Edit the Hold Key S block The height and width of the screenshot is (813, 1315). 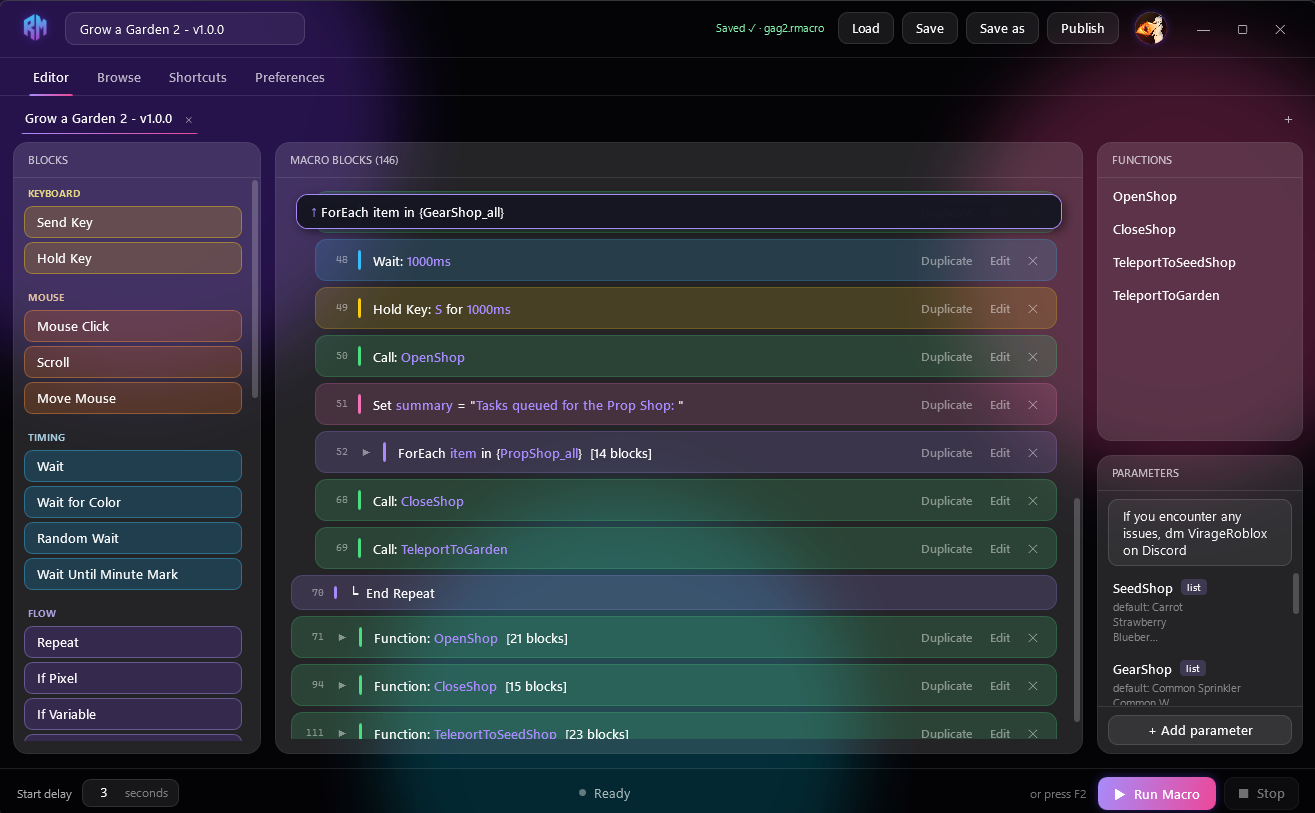tap(1000, 309)
